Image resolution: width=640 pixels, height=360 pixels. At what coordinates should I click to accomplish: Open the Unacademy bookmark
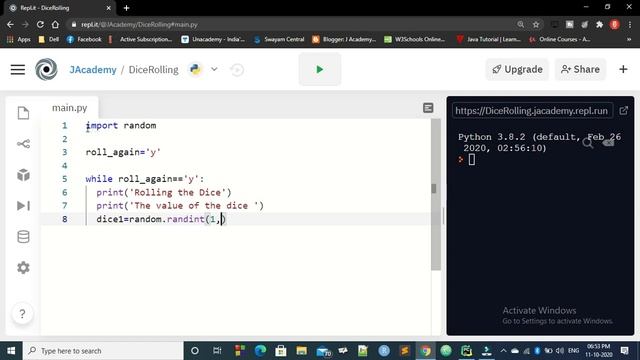[213, 39]
